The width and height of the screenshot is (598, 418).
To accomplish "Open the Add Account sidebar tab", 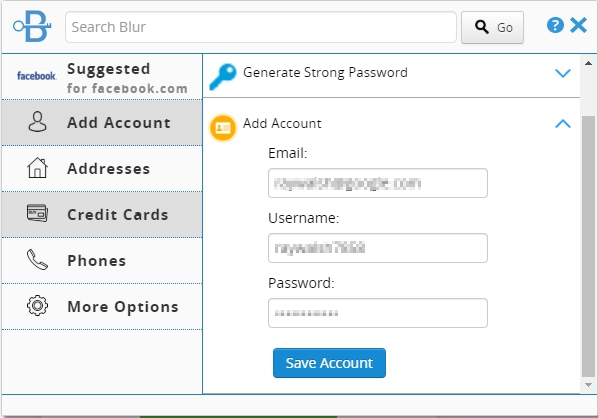I will [x=102, y=123].
